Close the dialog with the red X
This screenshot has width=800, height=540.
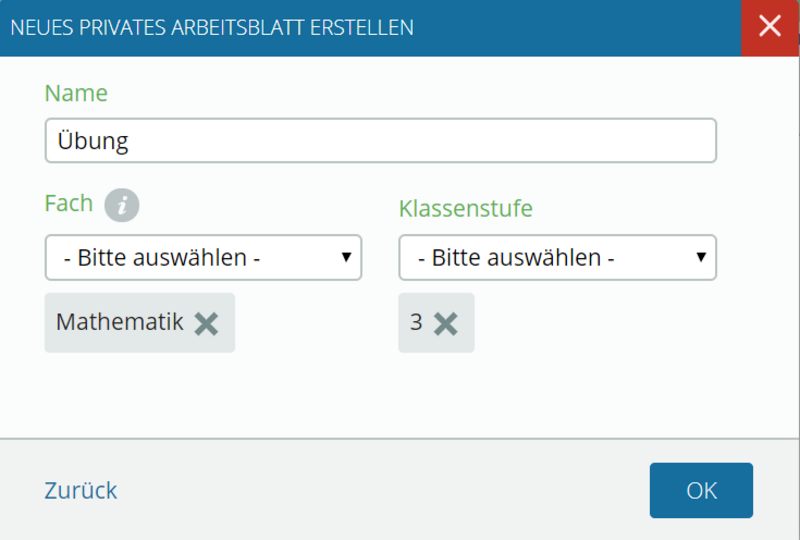pyautogui.click(x=769, y=28)
